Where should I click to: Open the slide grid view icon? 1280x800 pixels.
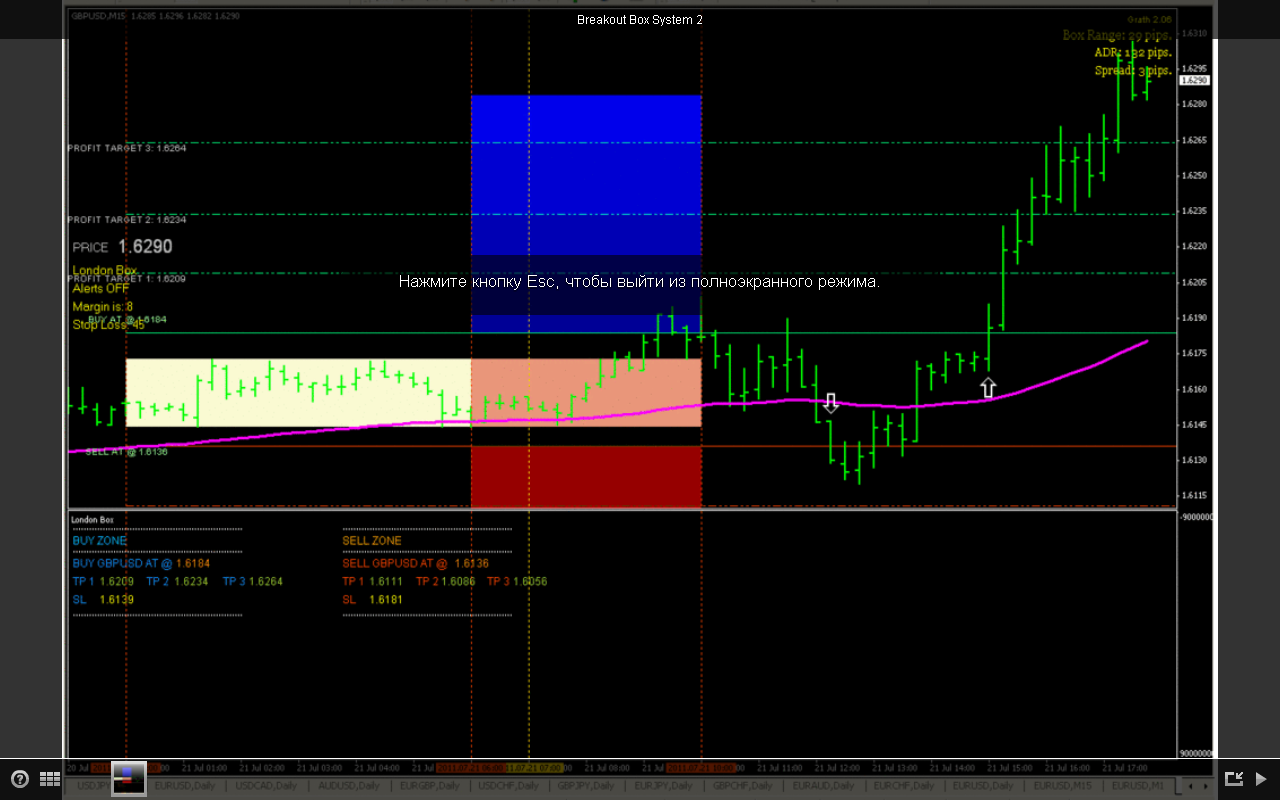coord(50,779)
